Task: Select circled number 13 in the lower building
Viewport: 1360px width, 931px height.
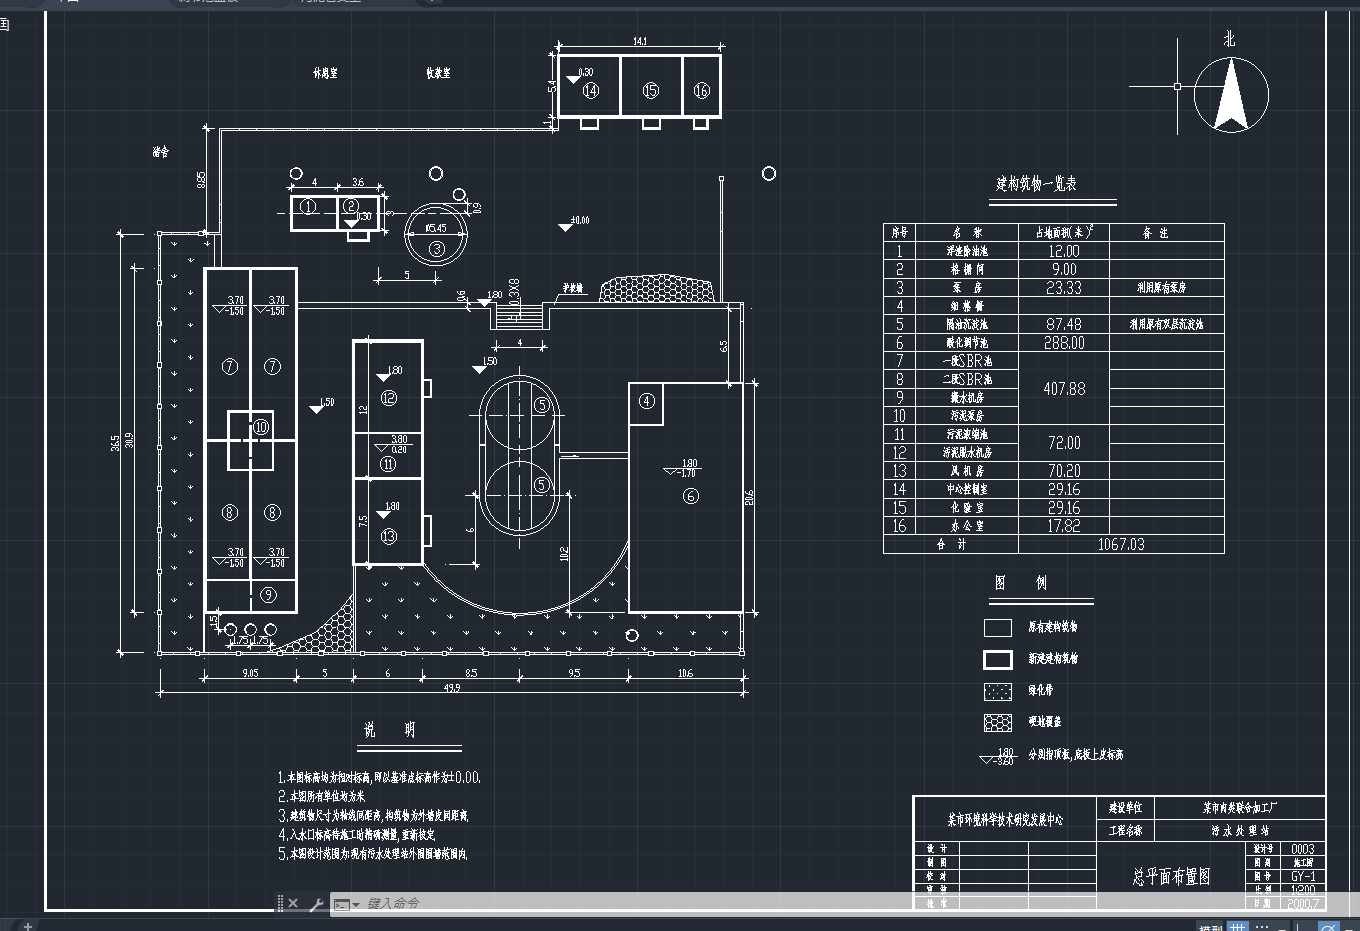Action: coord(389,536)
